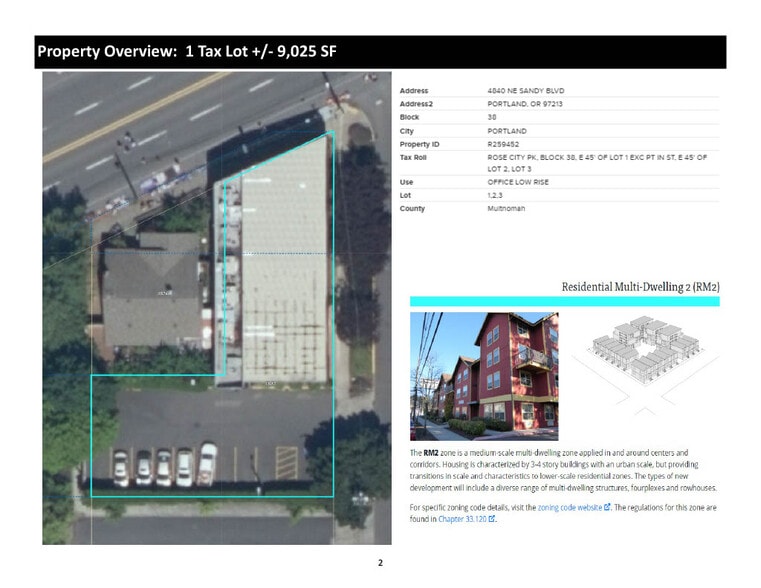761x588 pixels.
Task: Click the PORTLAND, OR 97213 Address2 value
Action: pos(524,105)
